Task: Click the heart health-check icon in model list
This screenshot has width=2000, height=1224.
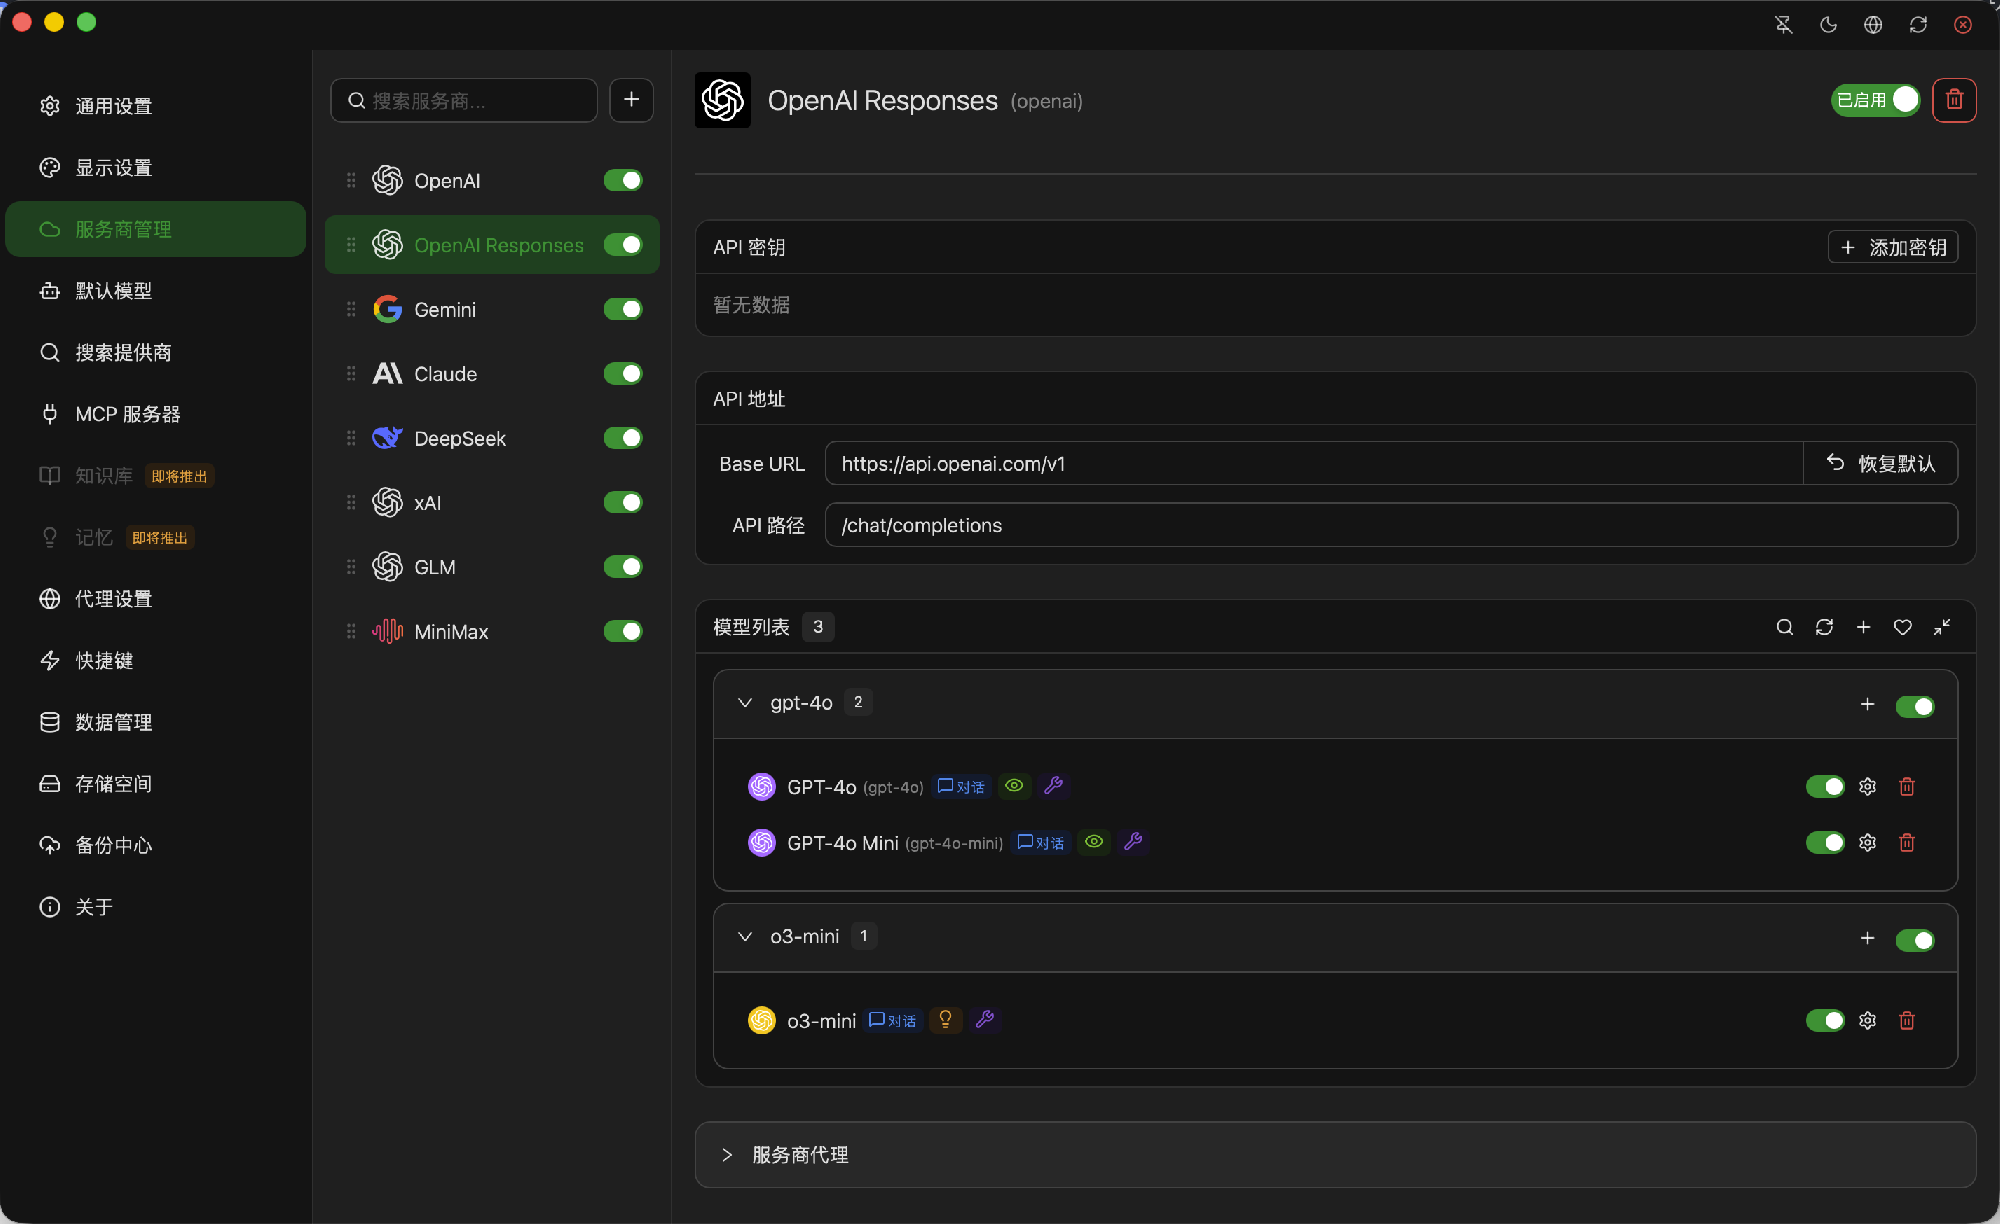Action: [x=1902, y=627]
